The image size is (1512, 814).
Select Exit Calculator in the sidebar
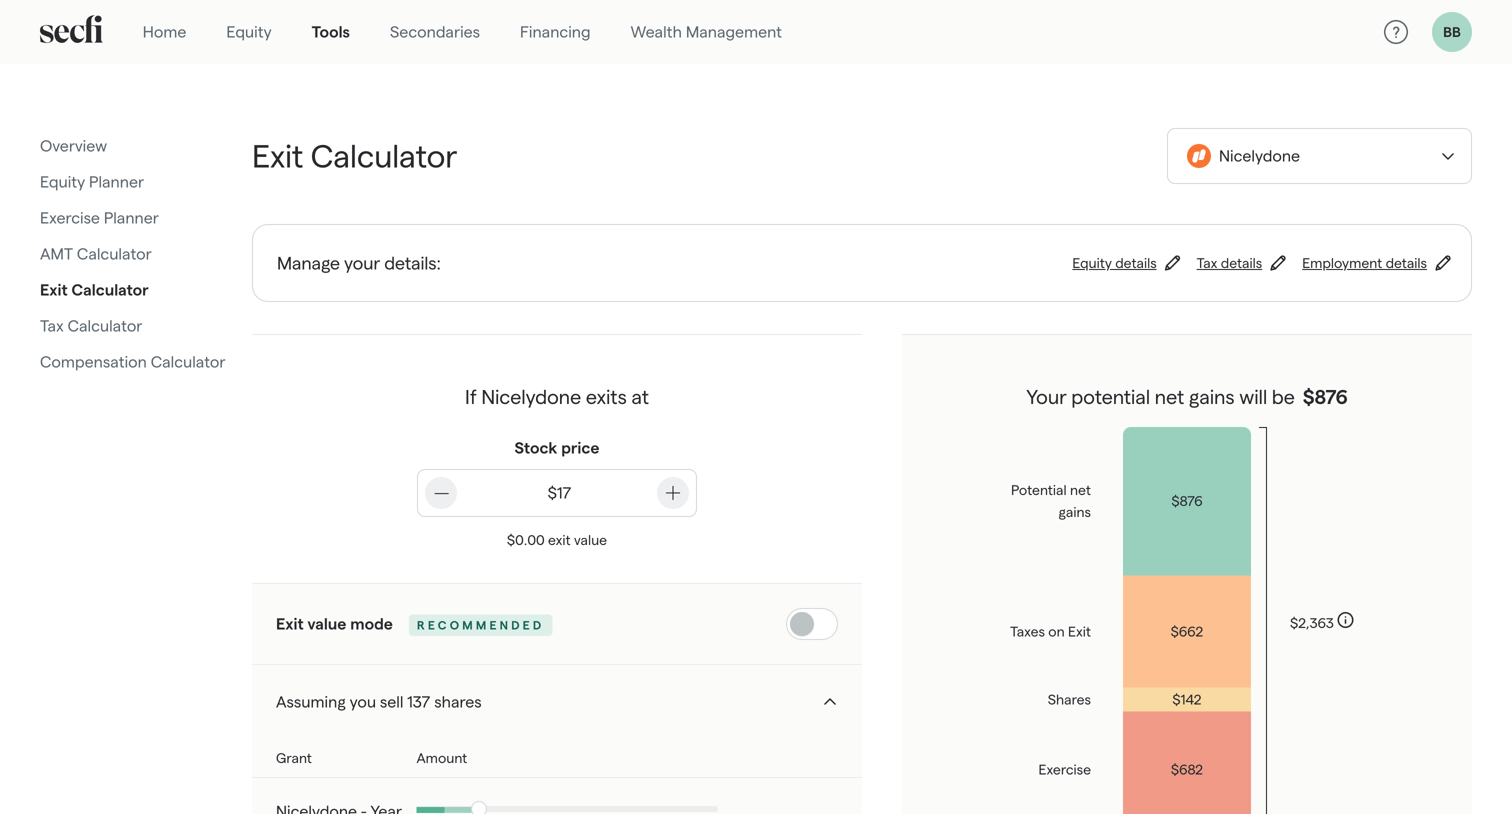(94, 290)
